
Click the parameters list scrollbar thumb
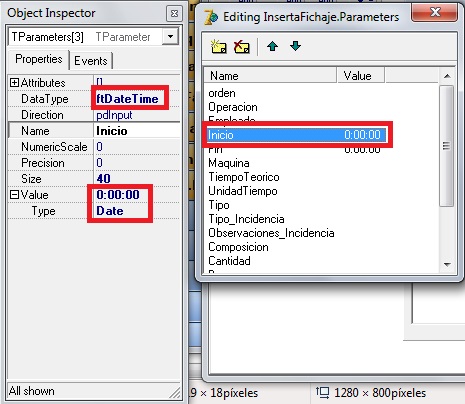(x=447, y=146)
